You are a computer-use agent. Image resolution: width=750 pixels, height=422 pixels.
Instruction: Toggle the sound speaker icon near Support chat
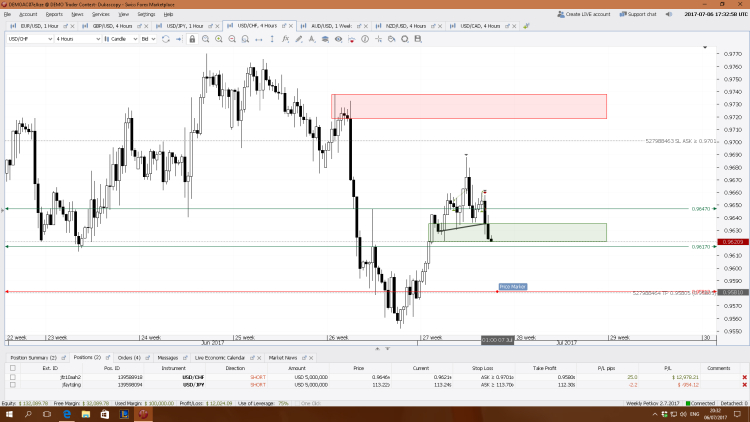tap(669, 14)
